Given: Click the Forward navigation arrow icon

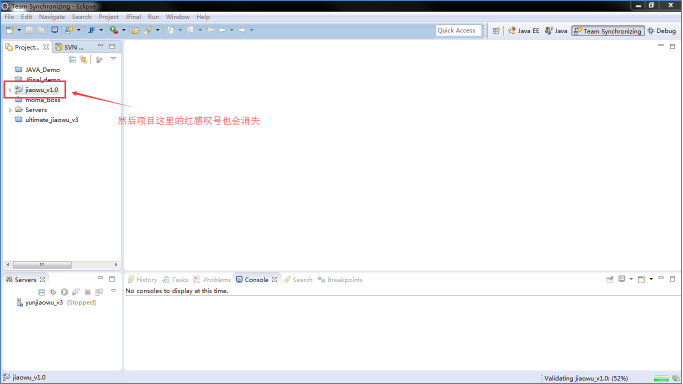Looking at the screenshot, I should [x=242, y=30].
